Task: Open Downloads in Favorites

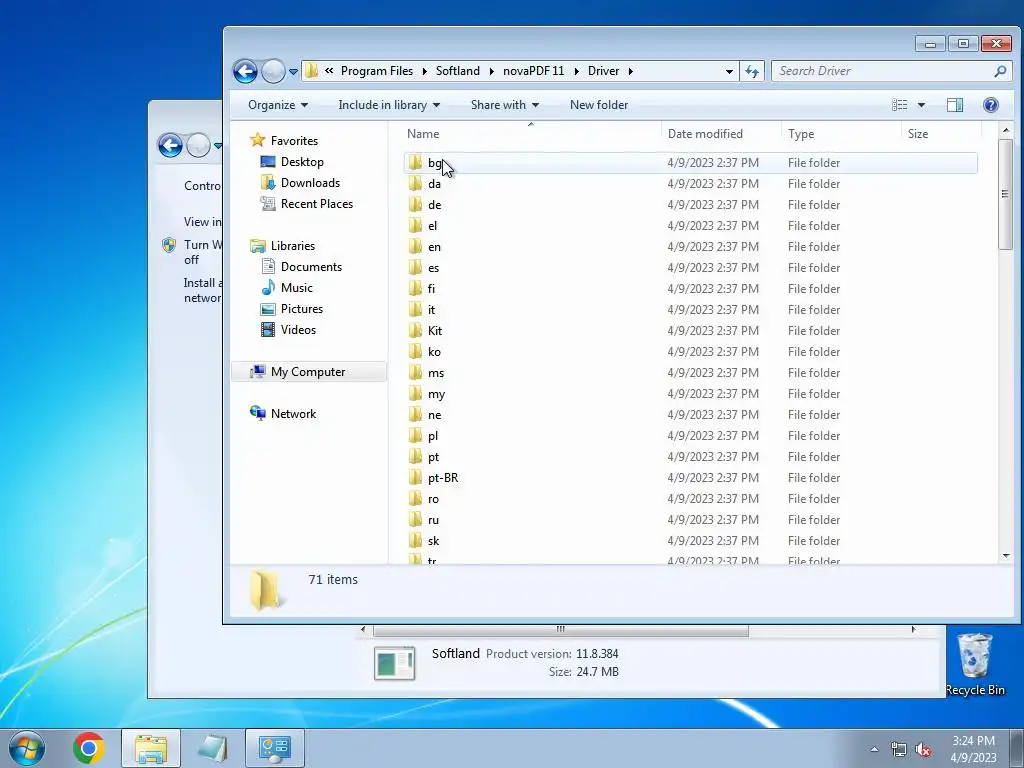Action: pos(310,183)
